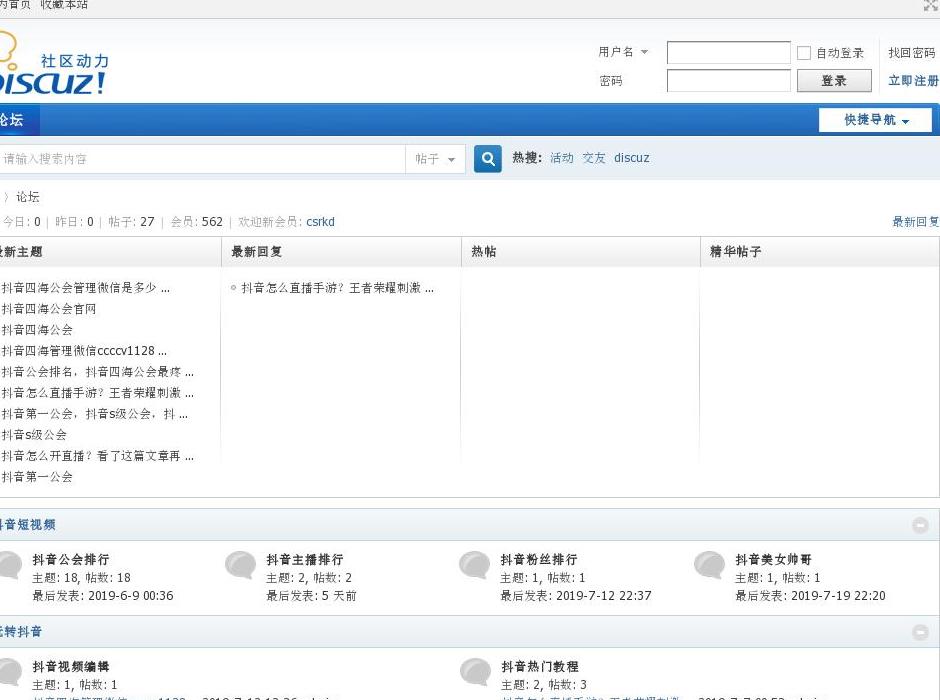Image resolution: width=940 pixels, height=700 pixels.
Task: Click forum bubble icon for 抖音美女帅哥
Action: [710, 565]
